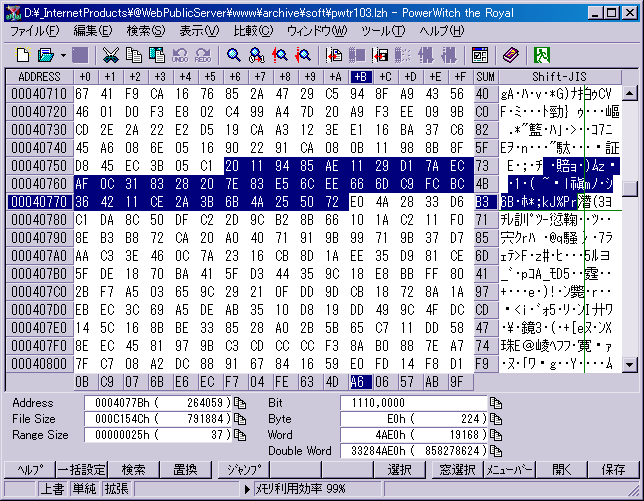644x501 pixels.
Task: Copy the Double Word value icon
Action: 496,451
